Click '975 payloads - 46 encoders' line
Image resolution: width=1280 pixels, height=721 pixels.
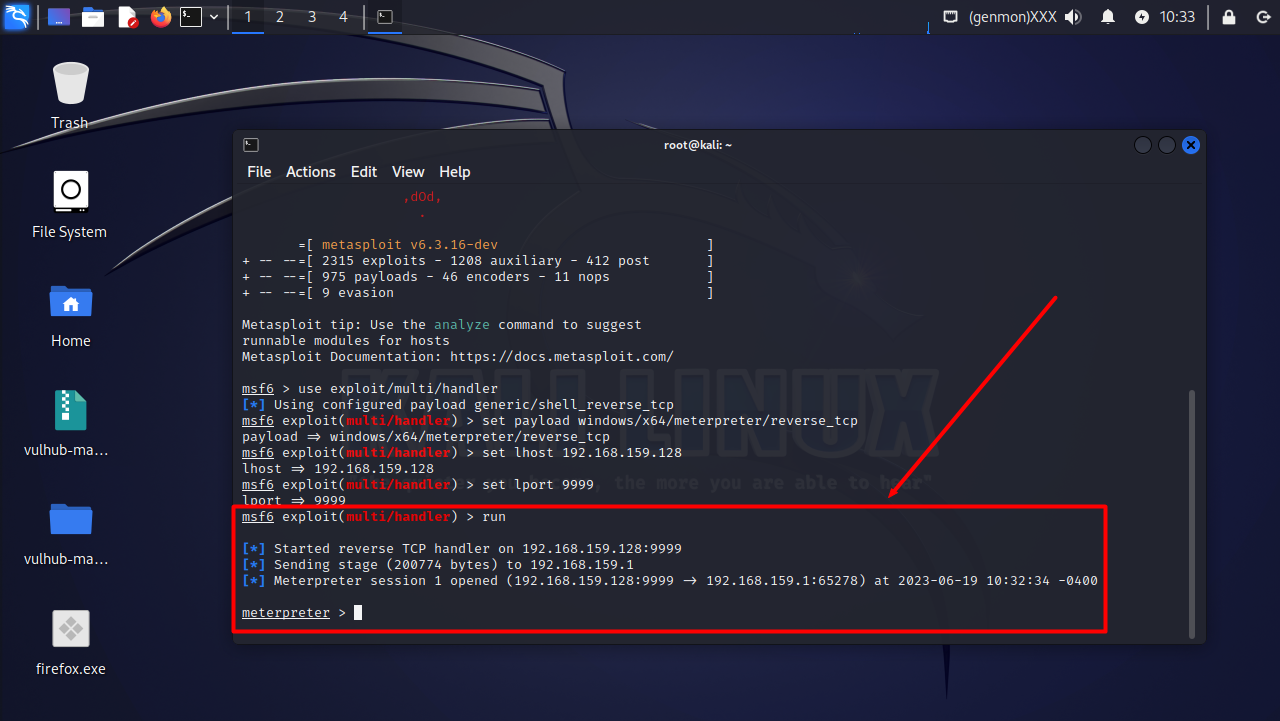466,277
